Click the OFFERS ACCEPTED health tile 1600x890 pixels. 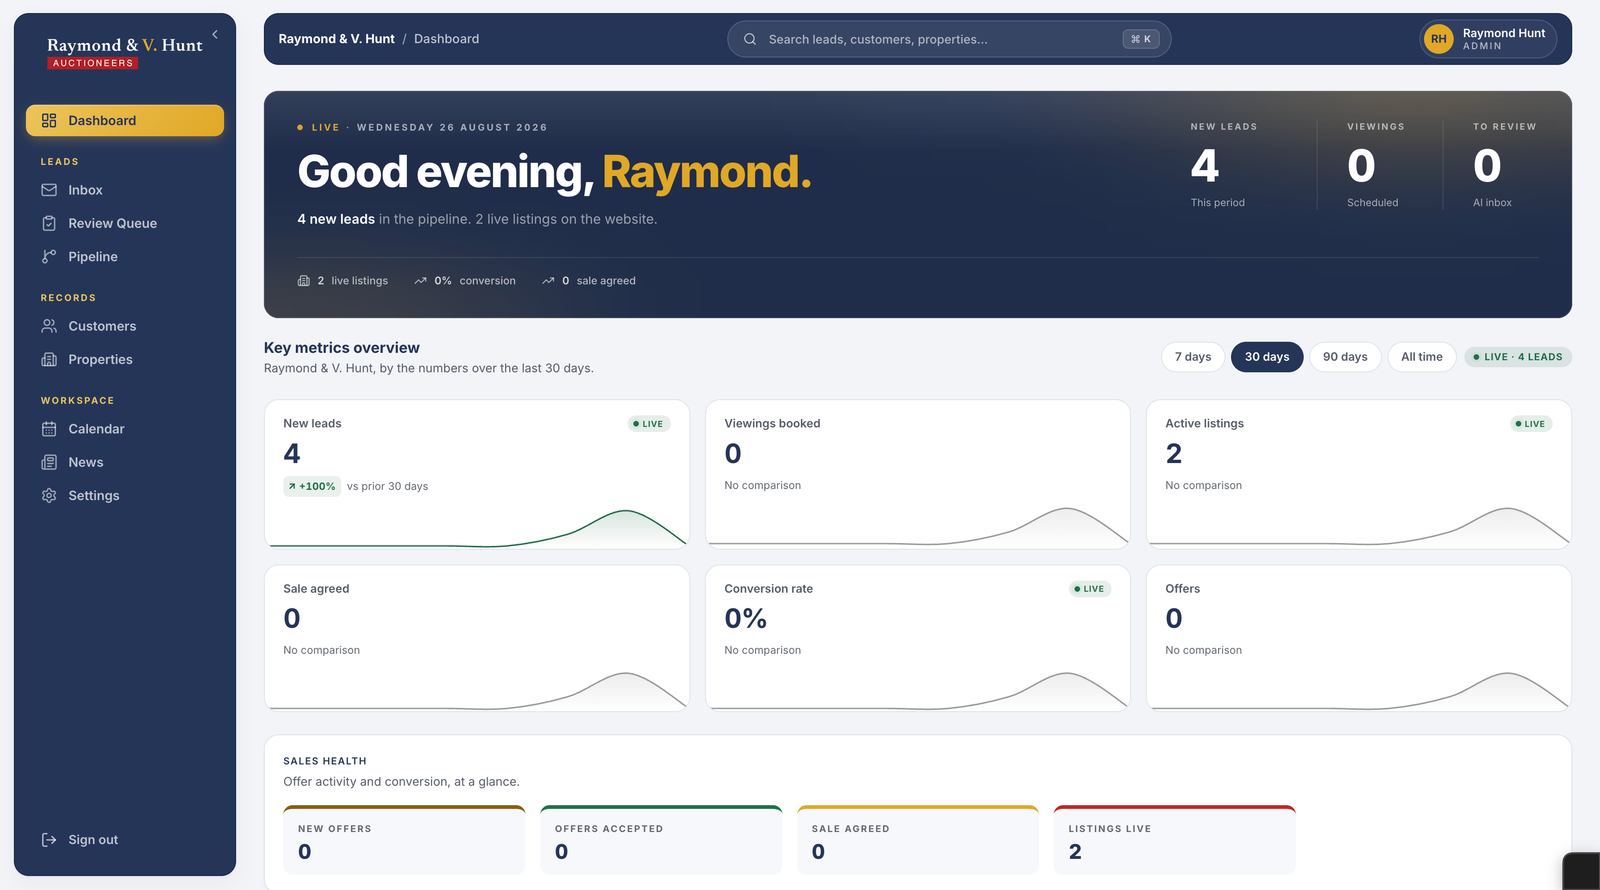(x=661, y=840)
